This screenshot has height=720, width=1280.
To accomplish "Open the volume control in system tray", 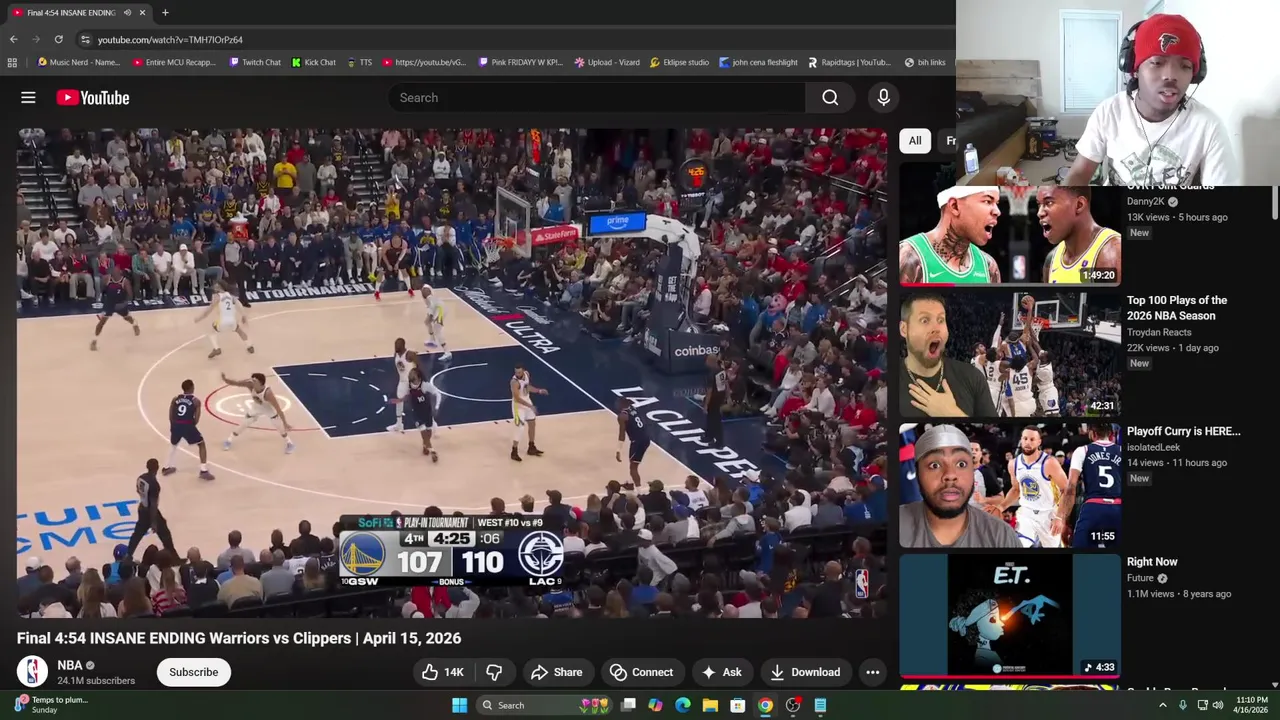I will tap(1217, 705).
